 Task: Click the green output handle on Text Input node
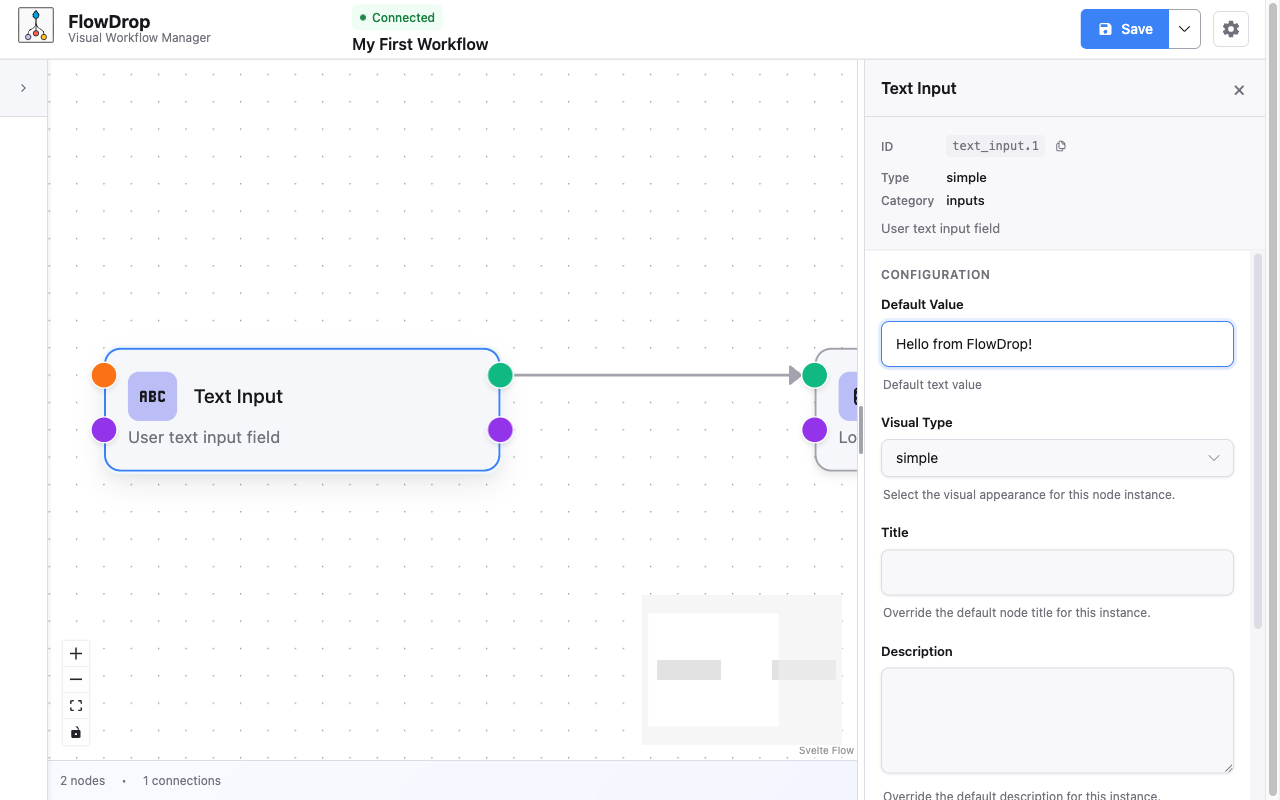click(500, 375)
